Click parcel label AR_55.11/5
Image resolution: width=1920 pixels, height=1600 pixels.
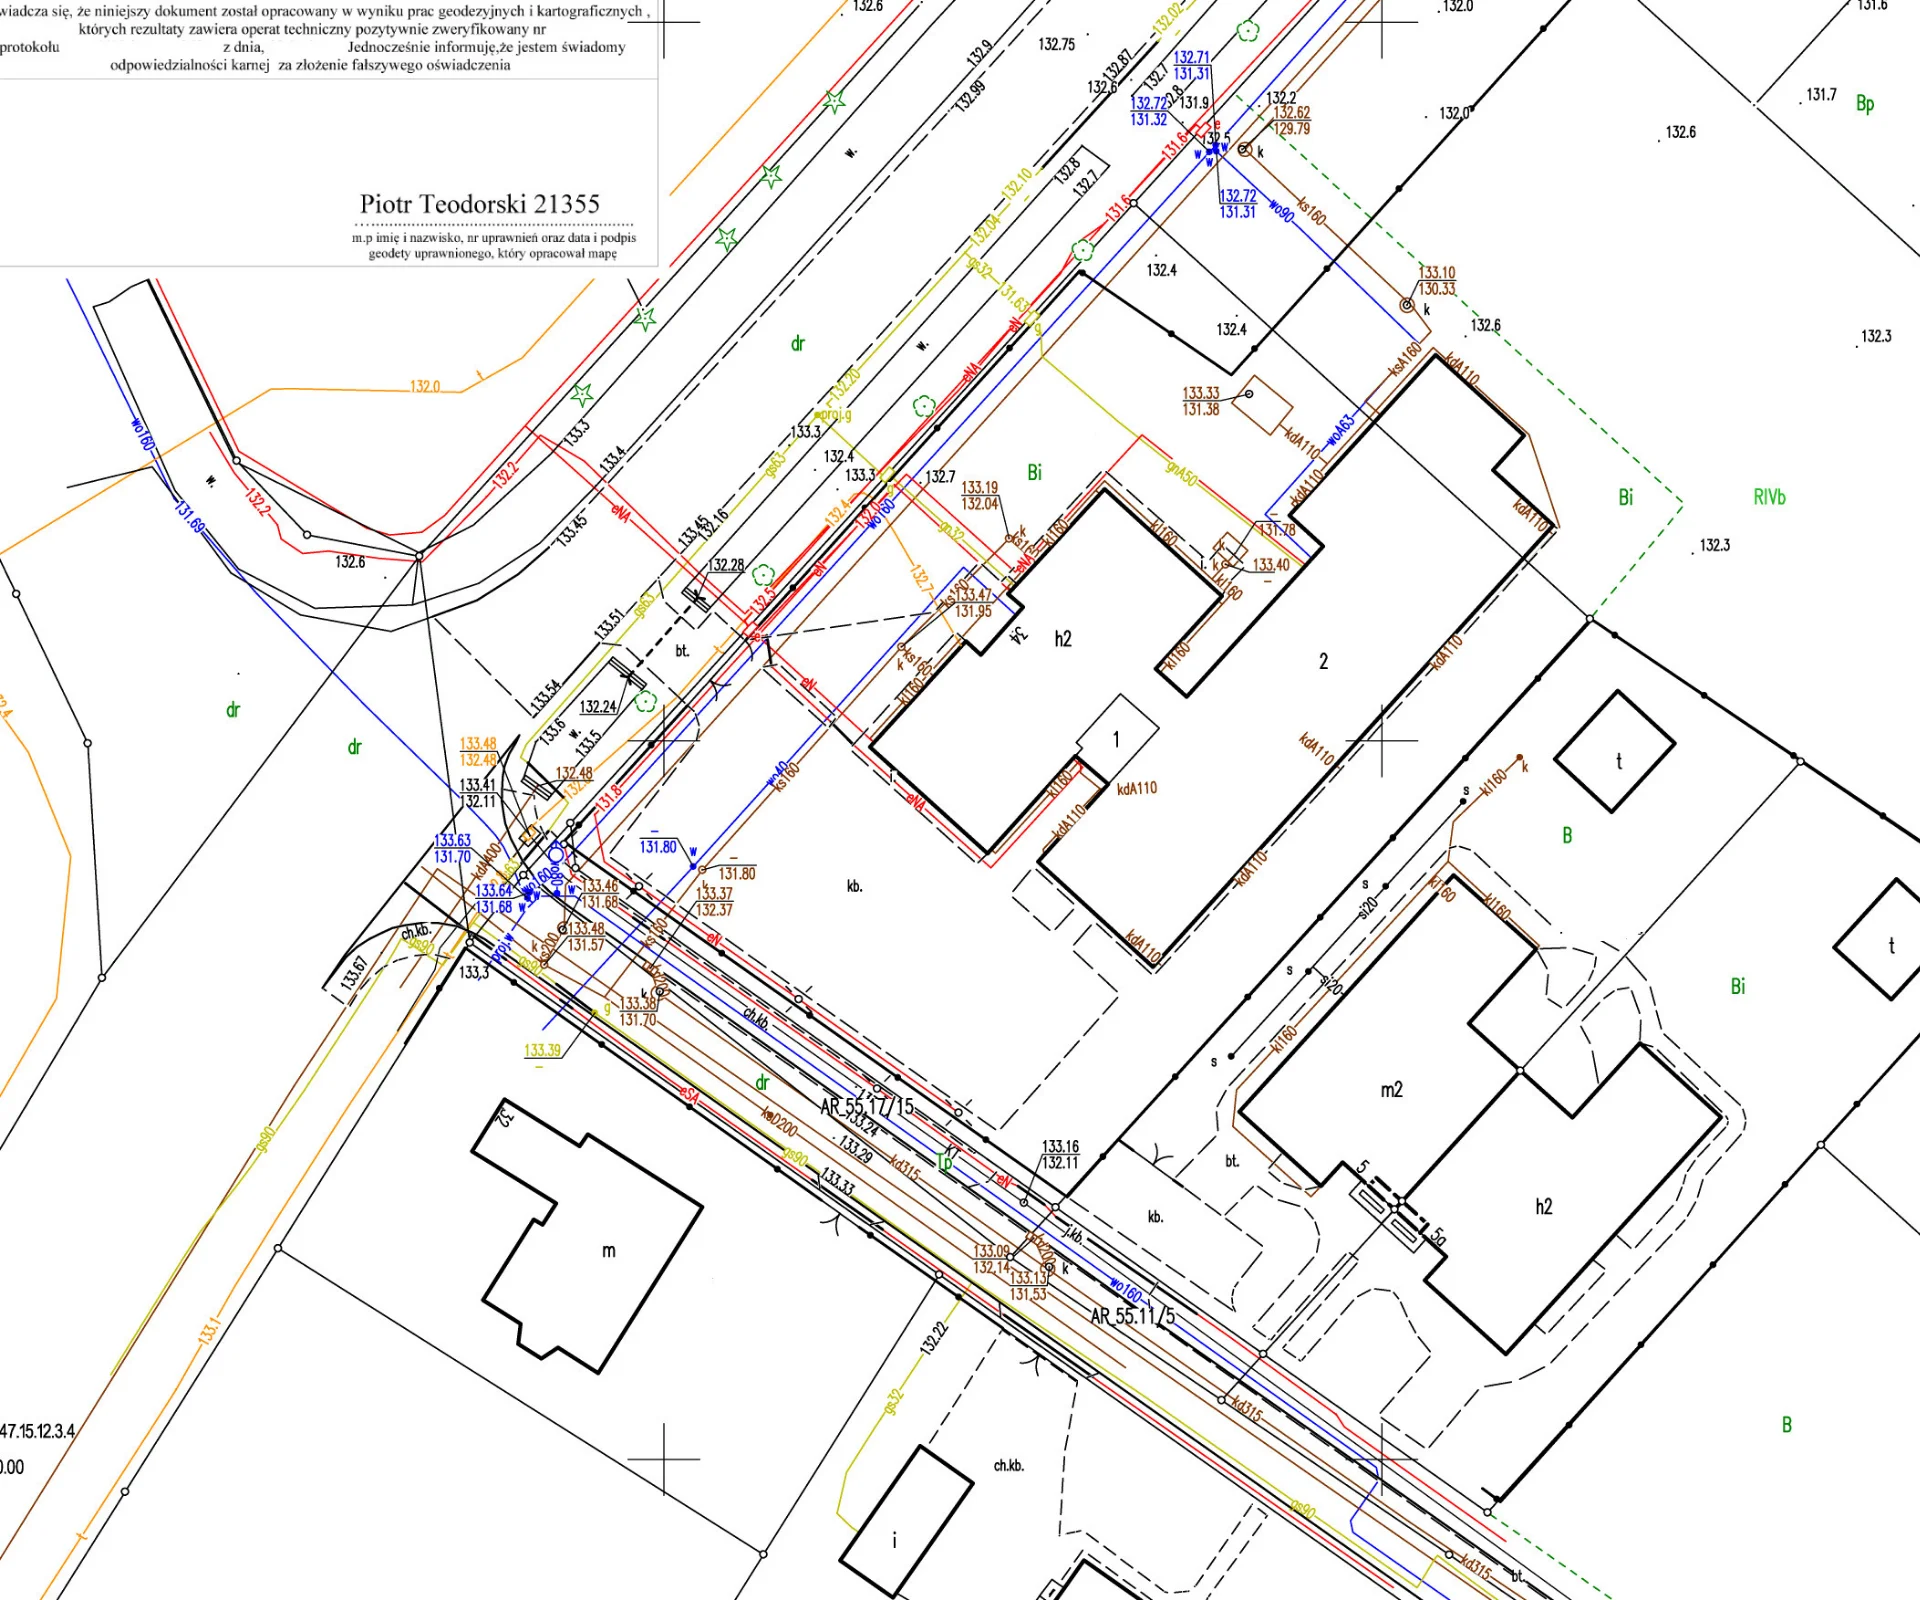pyautogui.click(x=1132, y=1316)
